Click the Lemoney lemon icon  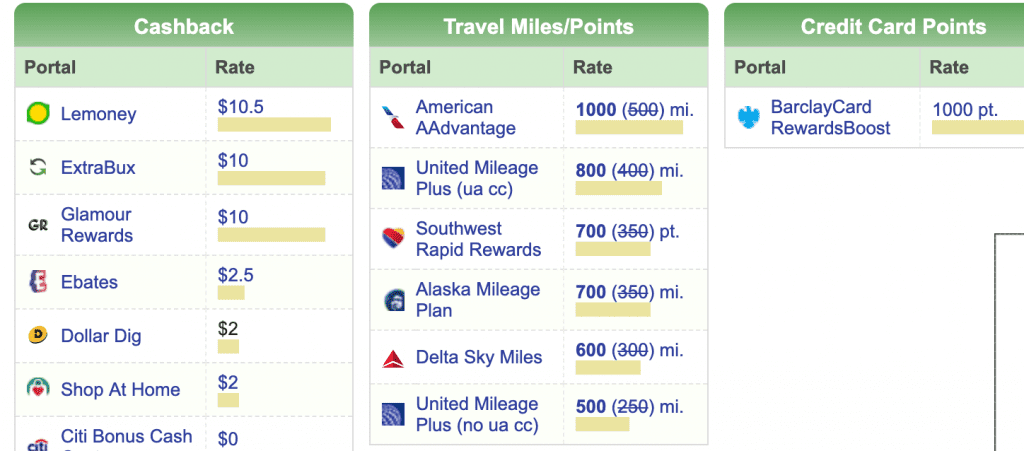(38, 114)
